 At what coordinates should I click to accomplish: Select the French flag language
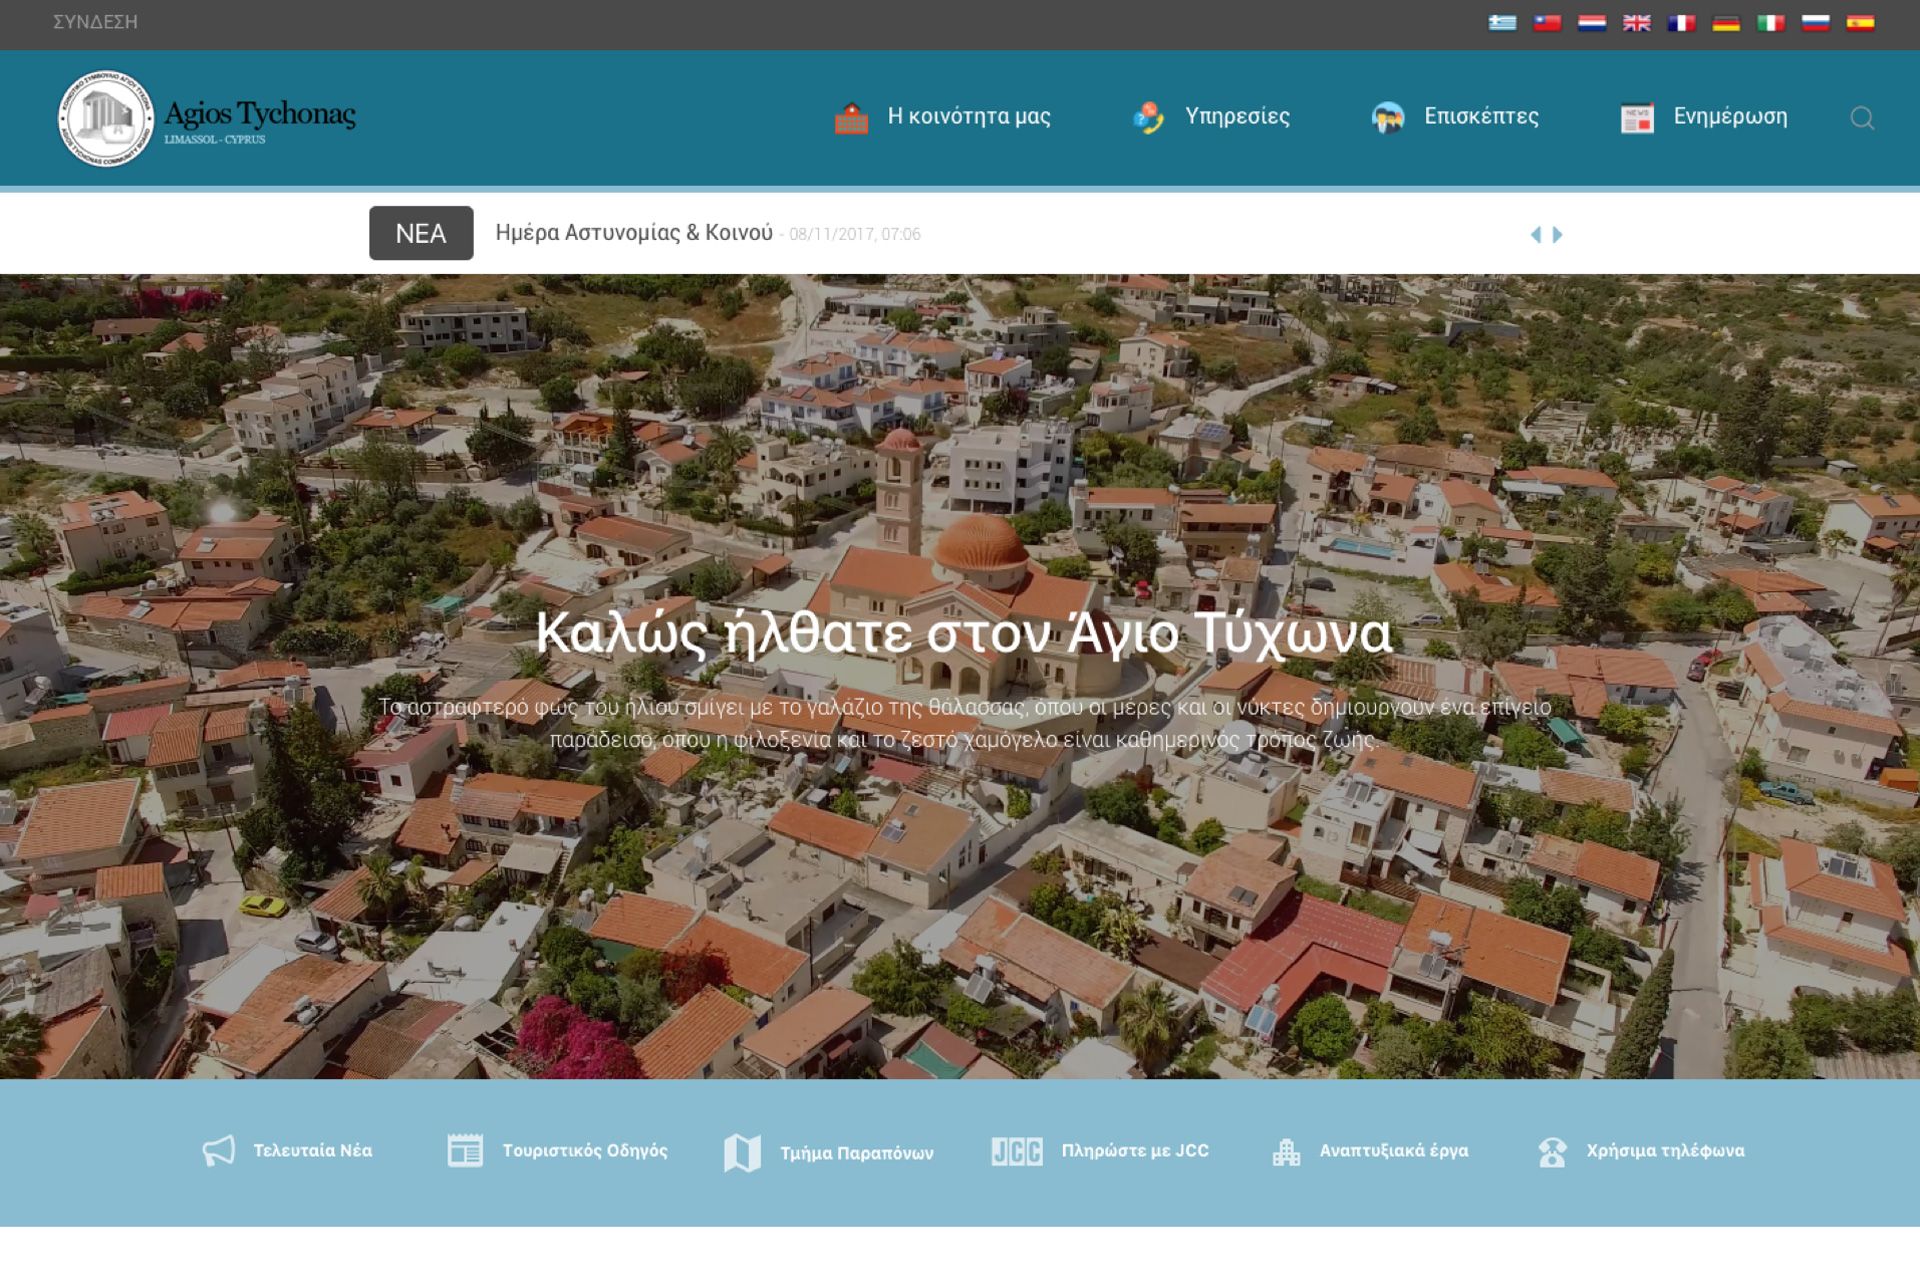pos(1681,23)
